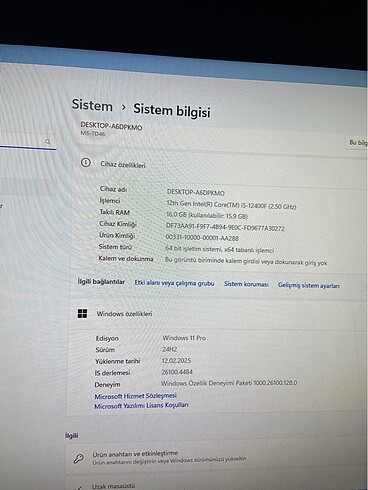Click the Sürüm value 24H2

point(169,349)
